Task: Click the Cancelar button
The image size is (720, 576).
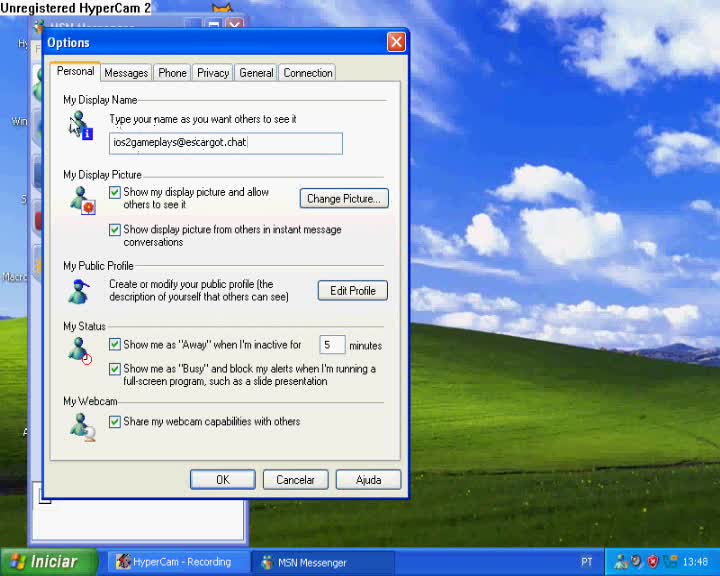Action: click(295, 480)
